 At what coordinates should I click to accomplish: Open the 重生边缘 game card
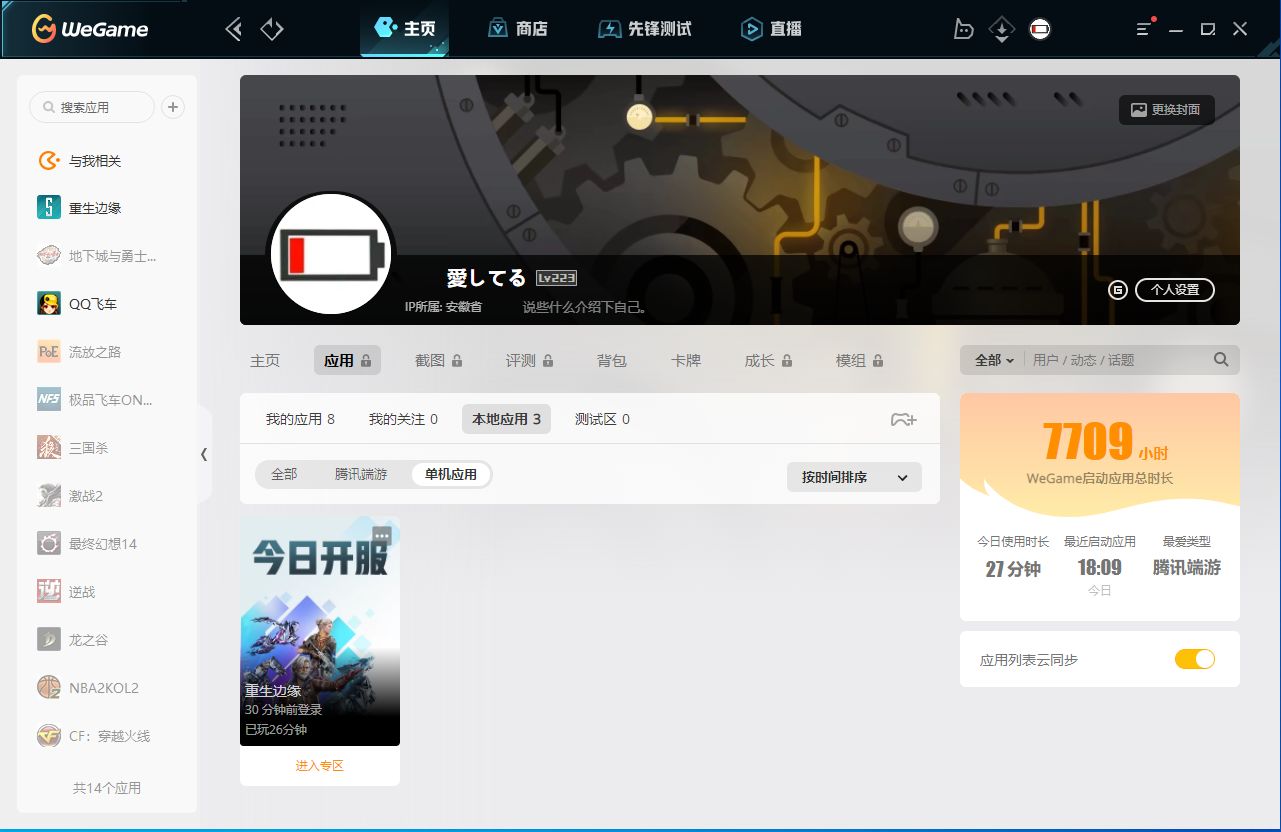coord(320,631)
